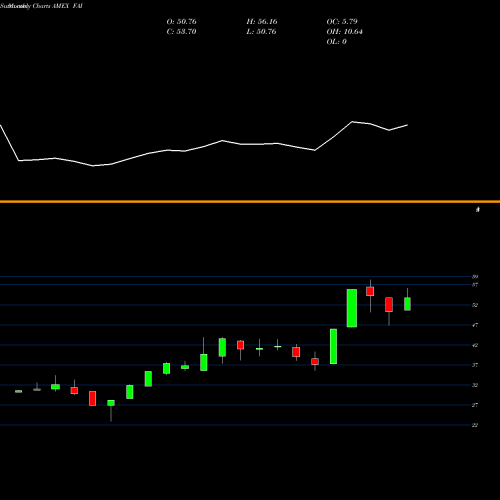Click the OH: 10.64 label
Viewport: 500px width, 500px height.
[x=344, y=32]
